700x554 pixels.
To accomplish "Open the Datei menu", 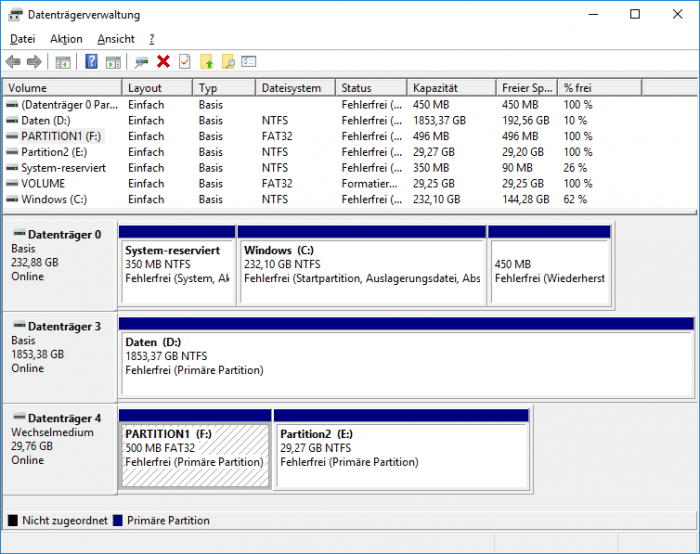I will coord(22,39).
